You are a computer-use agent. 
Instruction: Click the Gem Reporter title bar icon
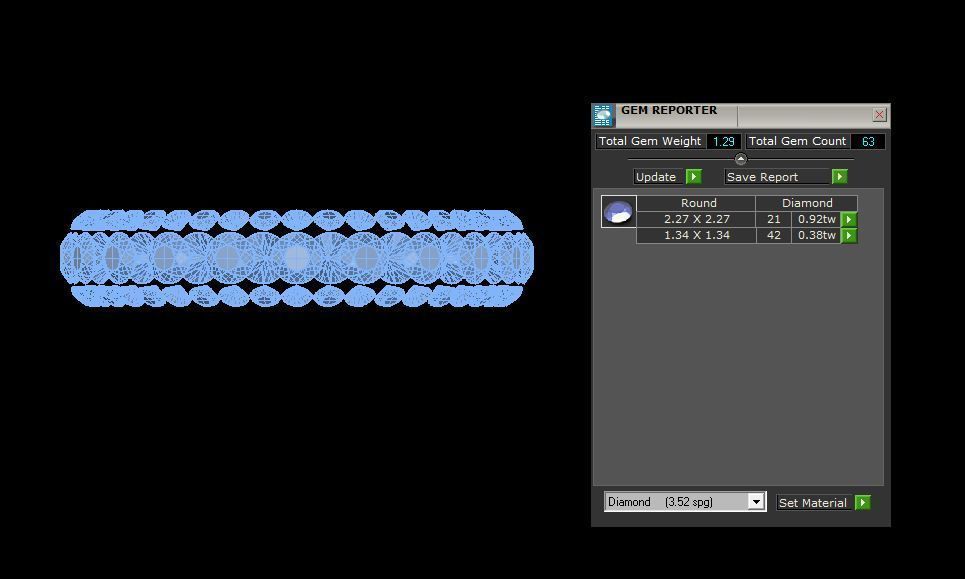[603, 116]
